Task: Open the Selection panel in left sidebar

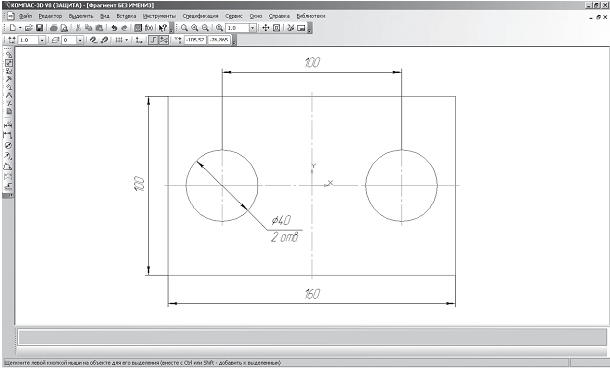Action: point(9,103)
